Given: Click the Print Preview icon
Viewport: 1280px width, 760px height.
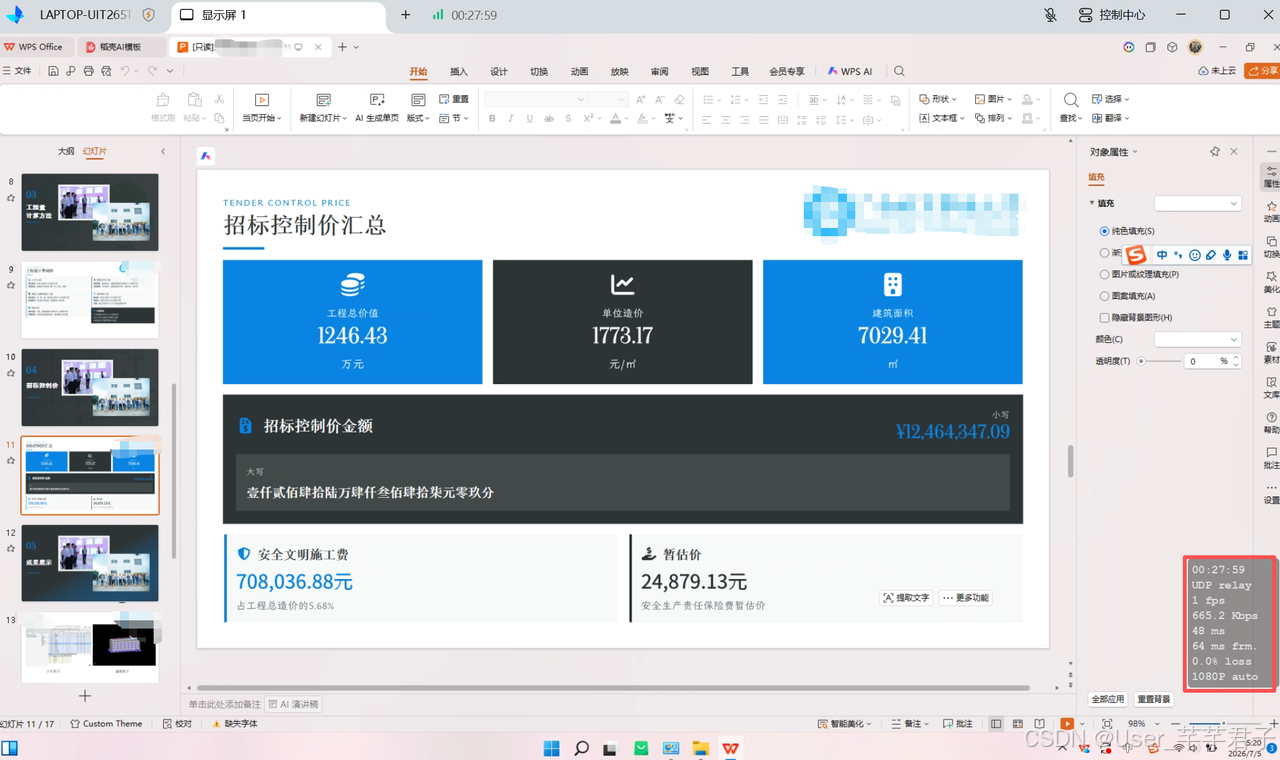Looking at the screenshot, I should (x=106, y=71).
